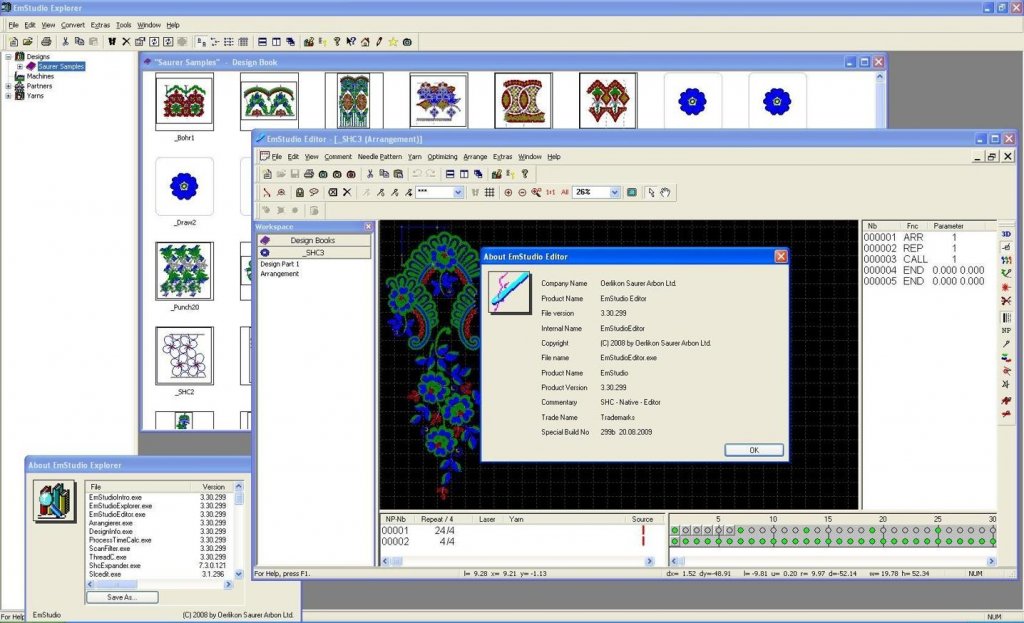Click the _SHC3 button in Workspace panel
Screen dimensions: 1024x623
(x=314, y=253)
